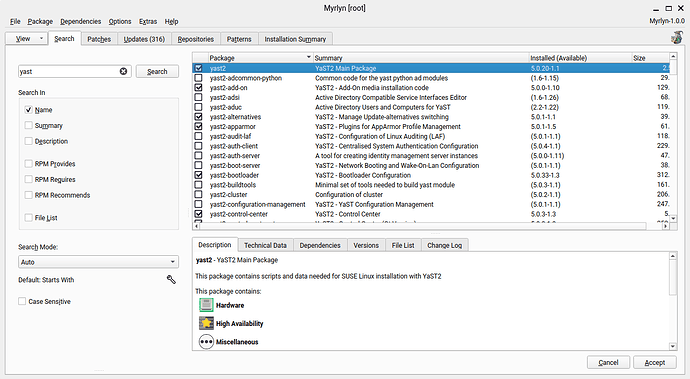Screen dimensions: 690x379
Task: Select the yast2-alternatives package row
Action: [x=431, y=117]
